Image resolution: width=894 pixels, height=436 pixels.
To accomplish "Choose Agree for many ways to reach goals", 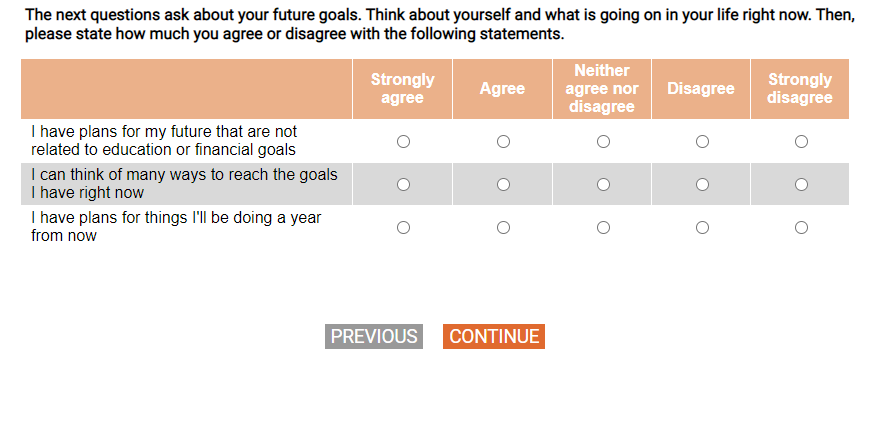I will tap(503, 184).
